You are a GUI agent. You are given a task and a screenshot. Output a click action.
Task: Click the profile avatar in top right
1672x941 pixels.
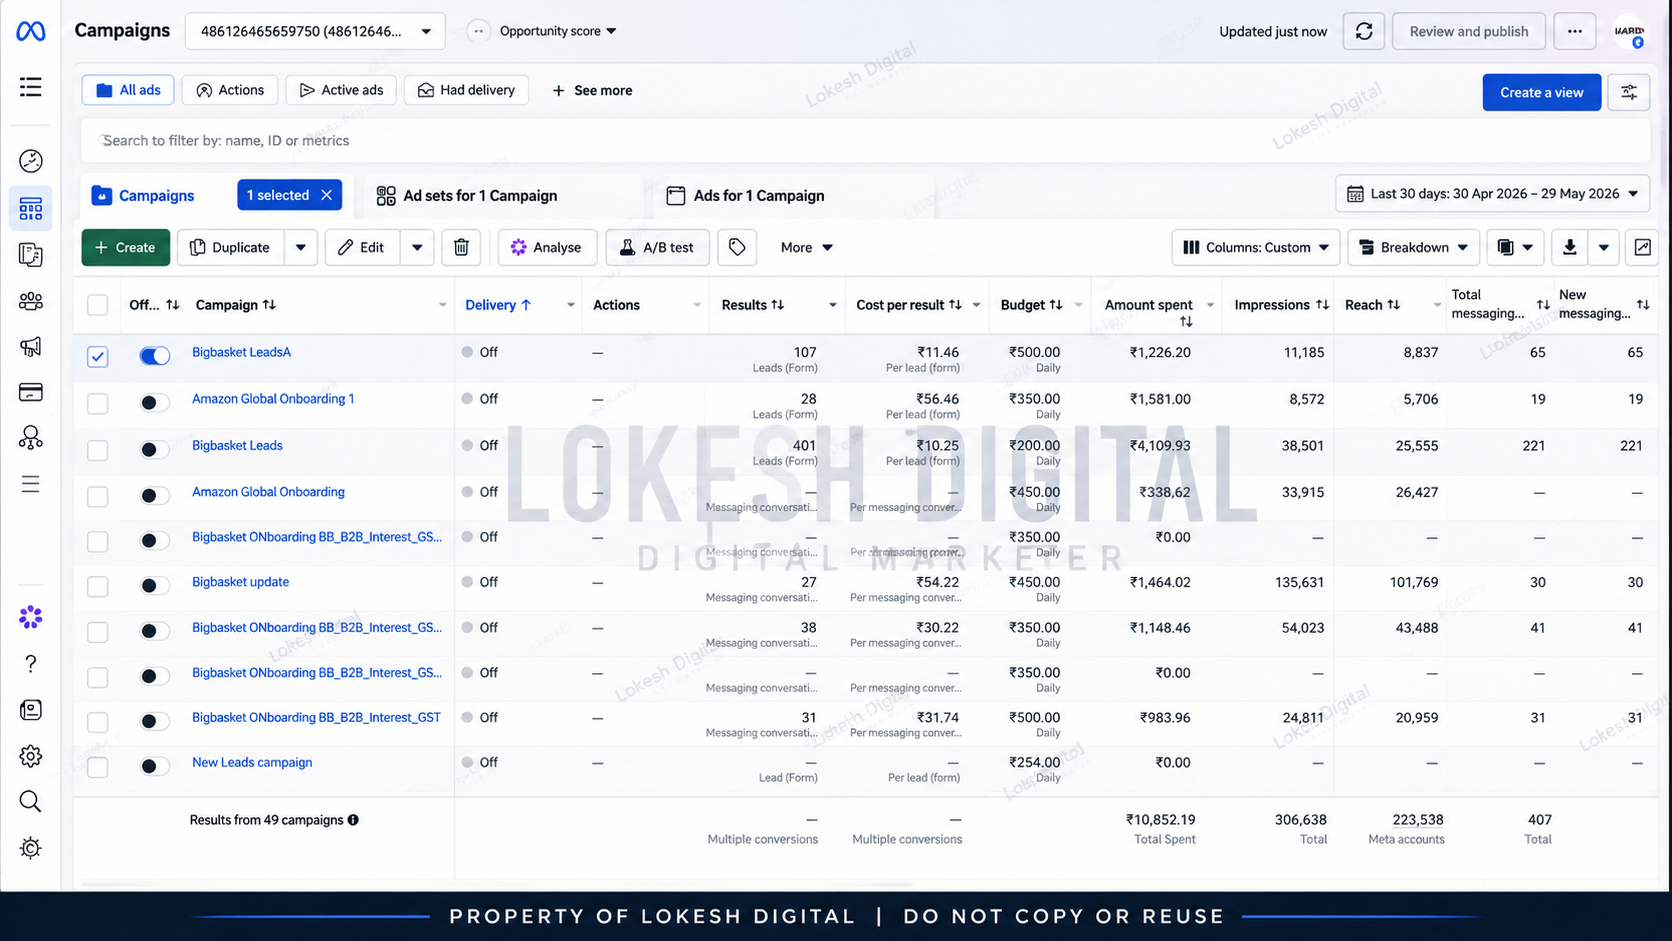coord(1630,32)
